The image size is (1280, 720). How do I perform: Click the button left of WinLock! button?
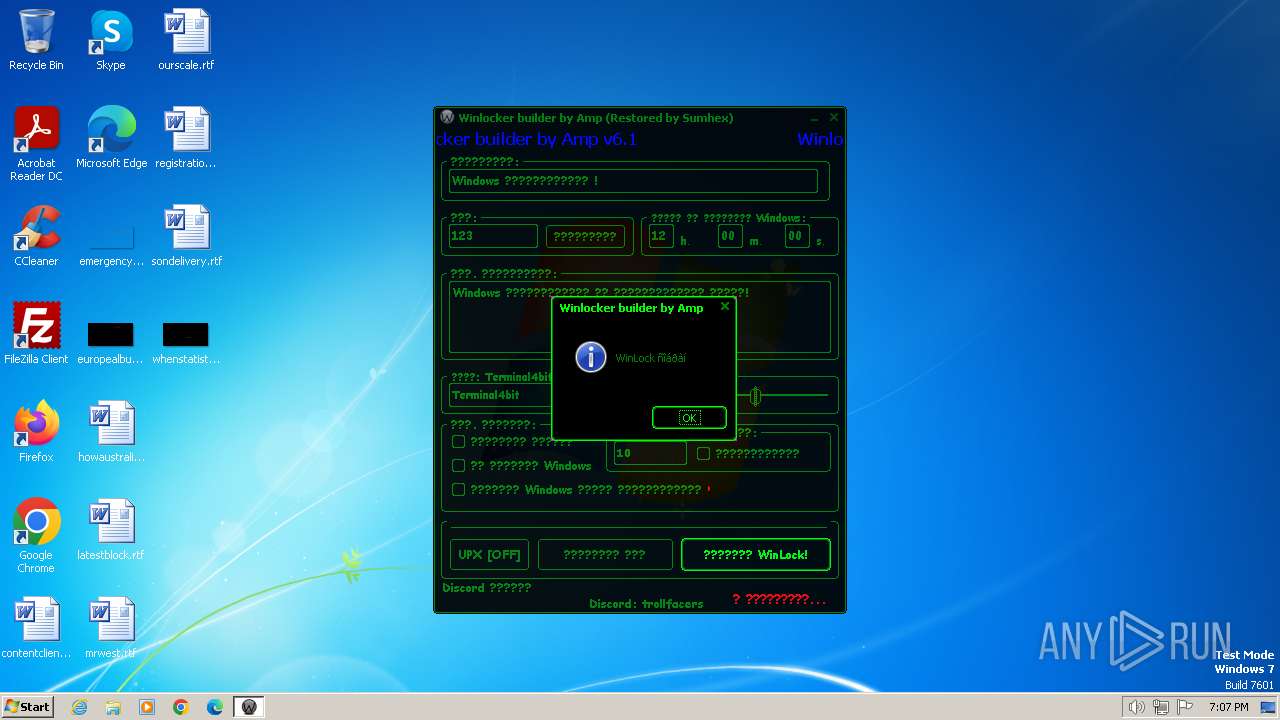tap(605, 554)
